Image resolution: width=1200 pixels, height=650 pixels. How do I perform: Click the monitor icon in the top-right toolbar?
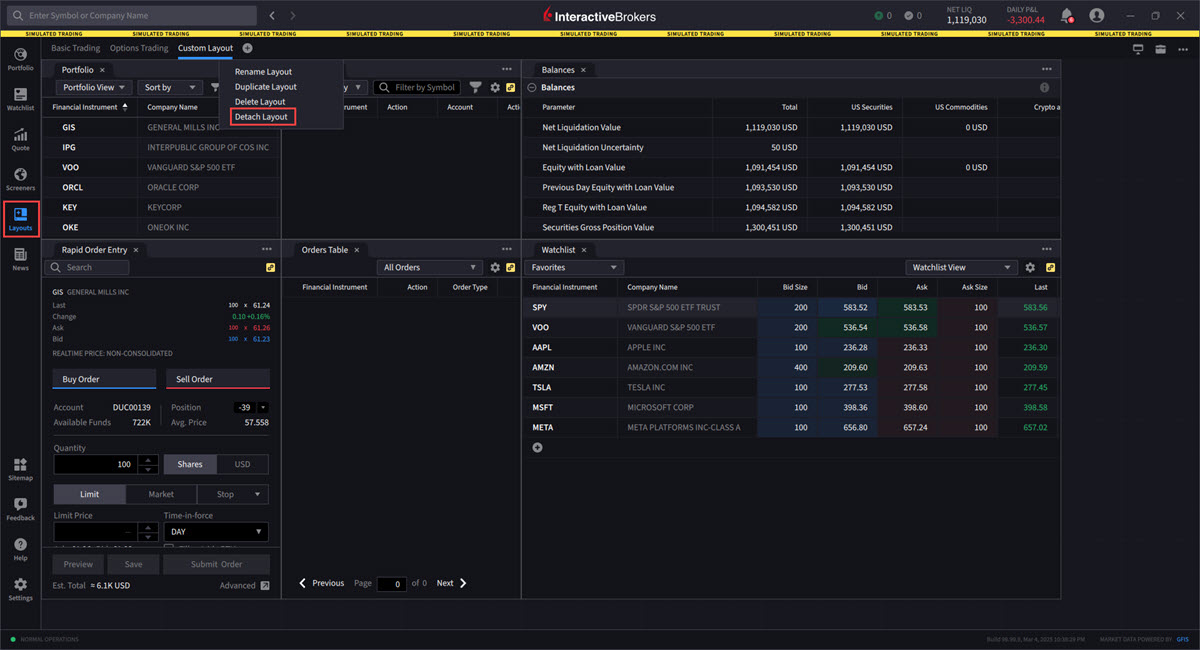[1138, 49]
